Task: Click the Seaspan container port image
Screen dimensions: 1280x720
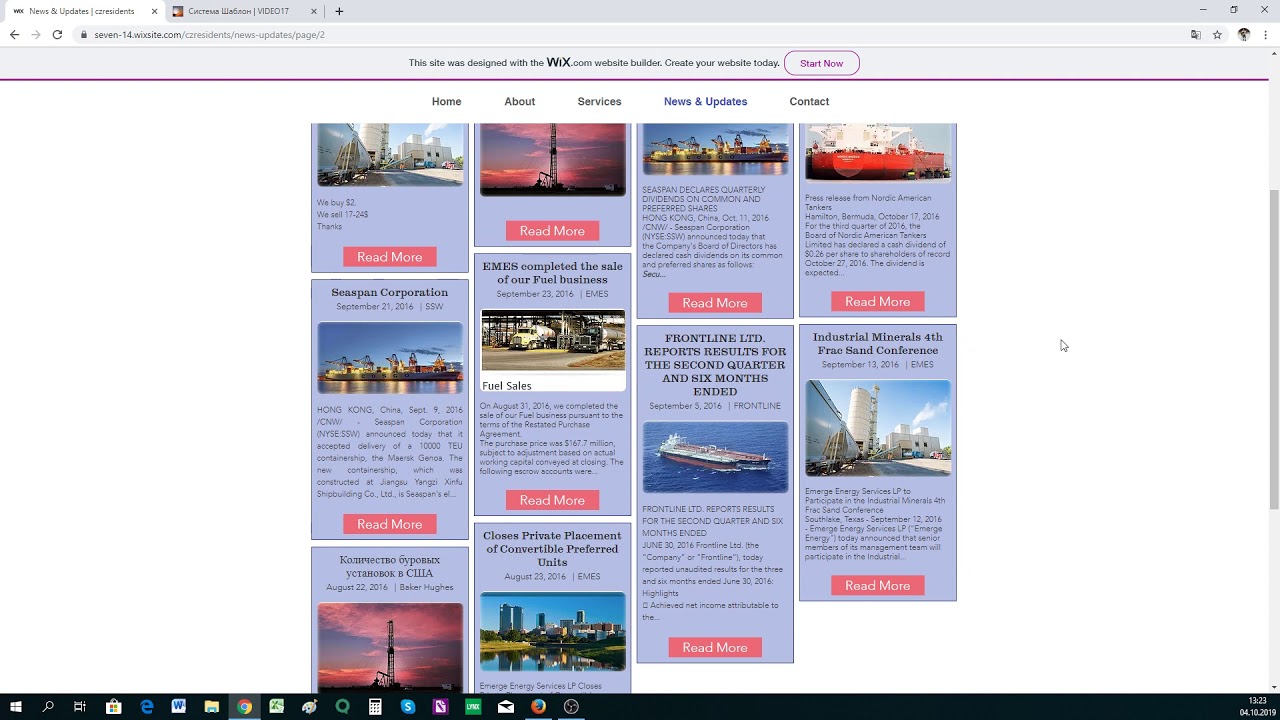Action: click(x=390, y=358)
